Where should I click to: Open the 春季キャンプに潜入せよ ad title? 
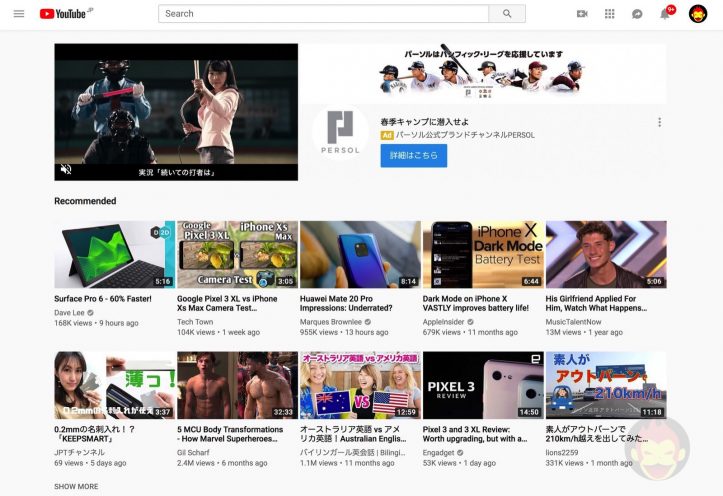point(425,122)
